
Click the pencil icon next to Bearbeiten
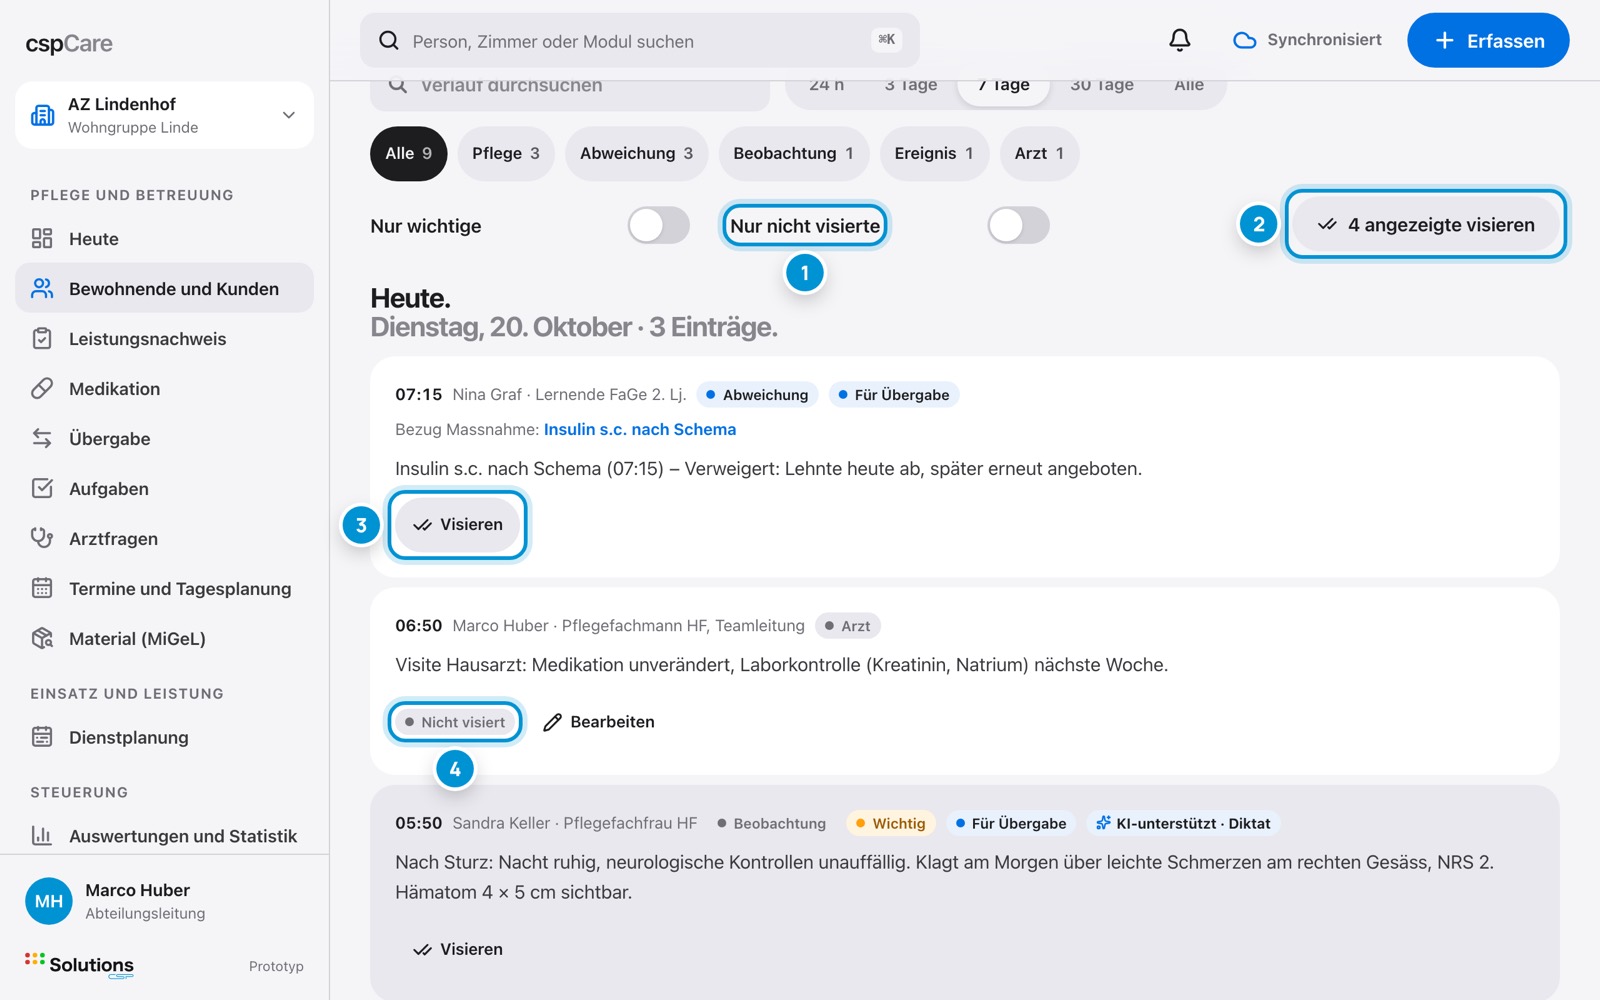click(x=552, y=722)
